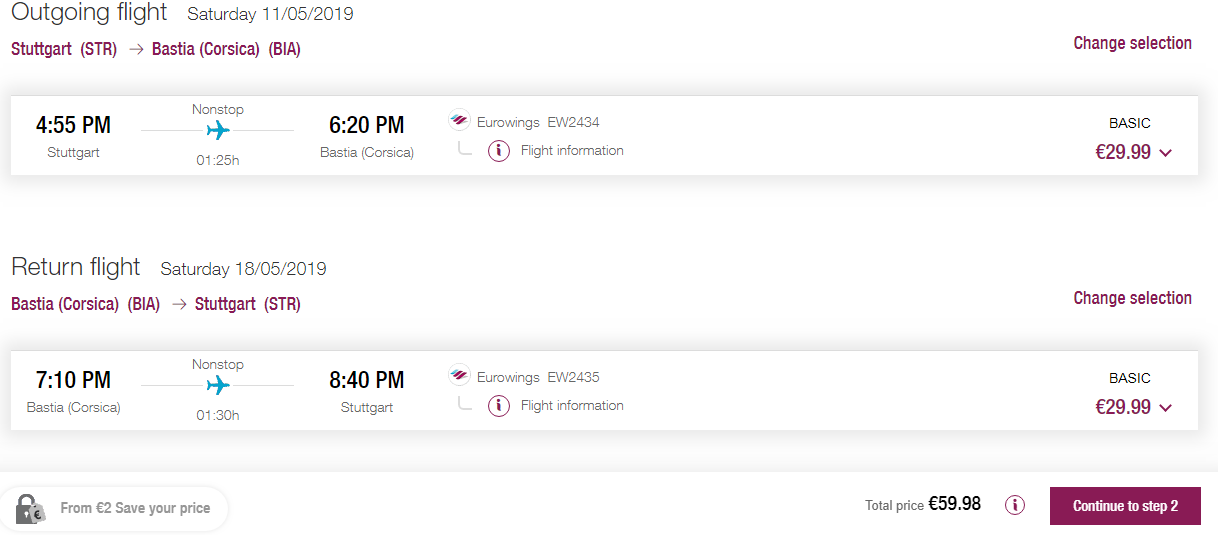The width and height of the screenshot is (1218, 535).
Task: Click the outgoing flight airplane icon
Action: click(218, 130)
